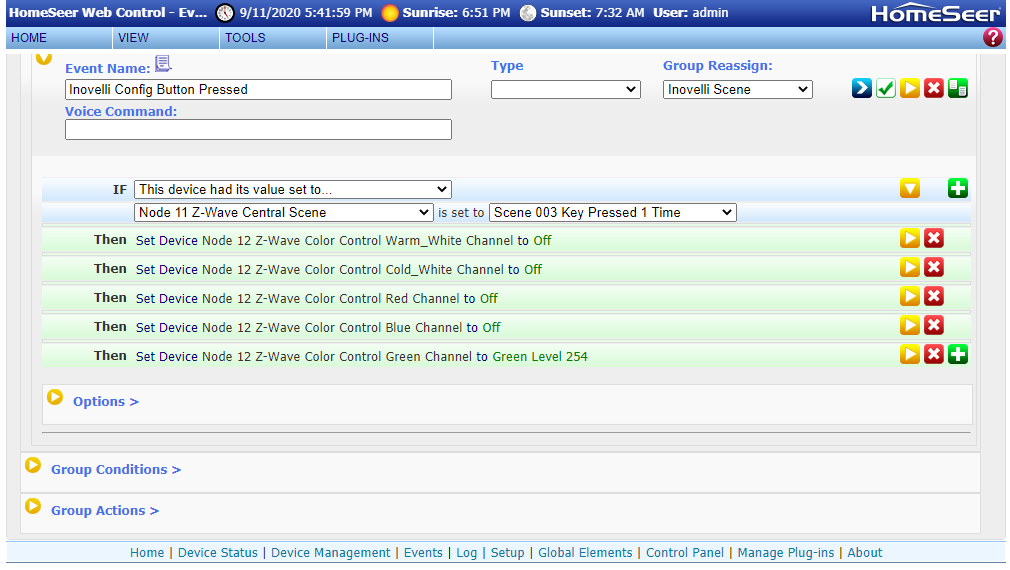The height and width of the screenshot is (570, 1010).
Task: Click the sunrise sun icon
Action: coord(390,13)
